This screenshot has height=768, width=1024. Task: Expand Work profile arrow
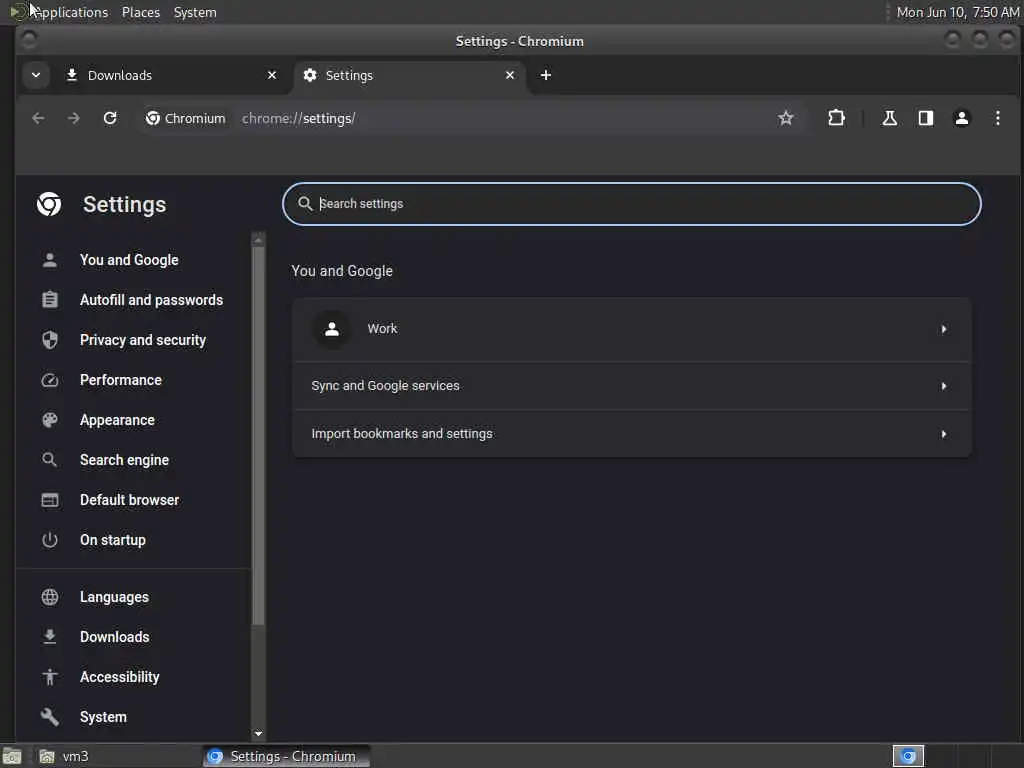(944, 329)
